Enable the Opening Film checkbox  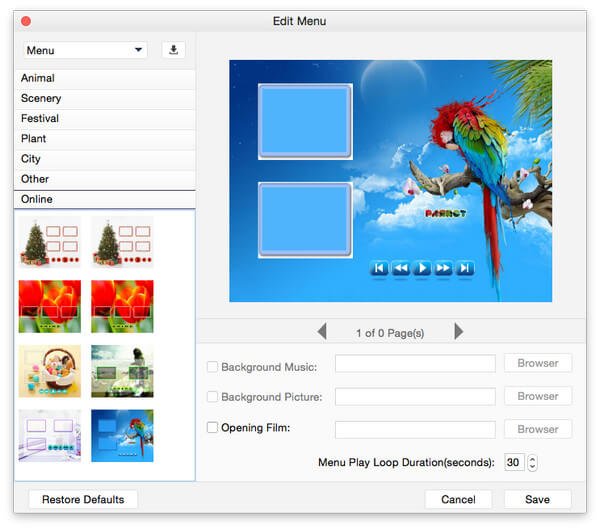(212, 427)
